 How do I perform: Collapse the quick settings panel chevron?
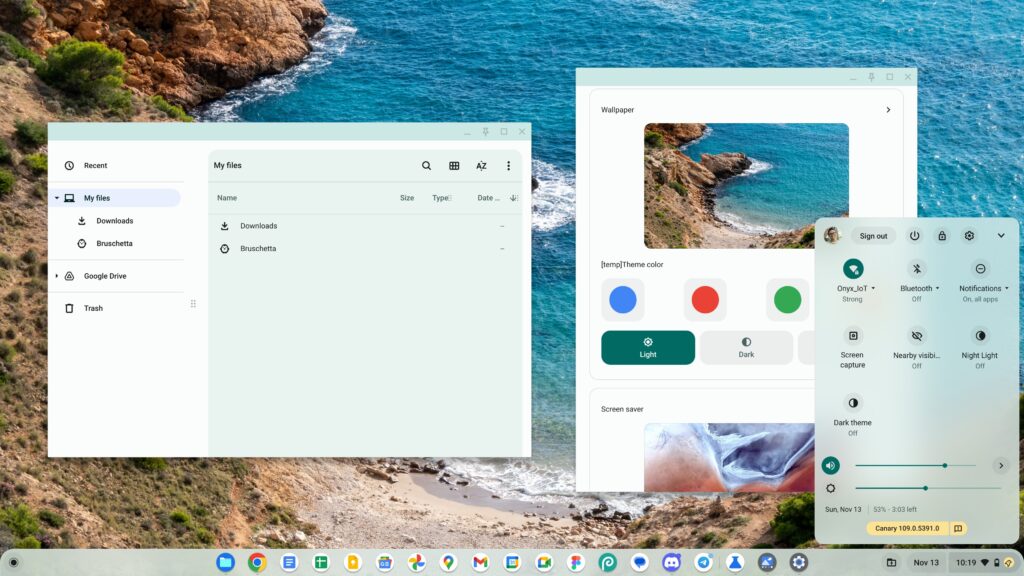pos(1001,235)
